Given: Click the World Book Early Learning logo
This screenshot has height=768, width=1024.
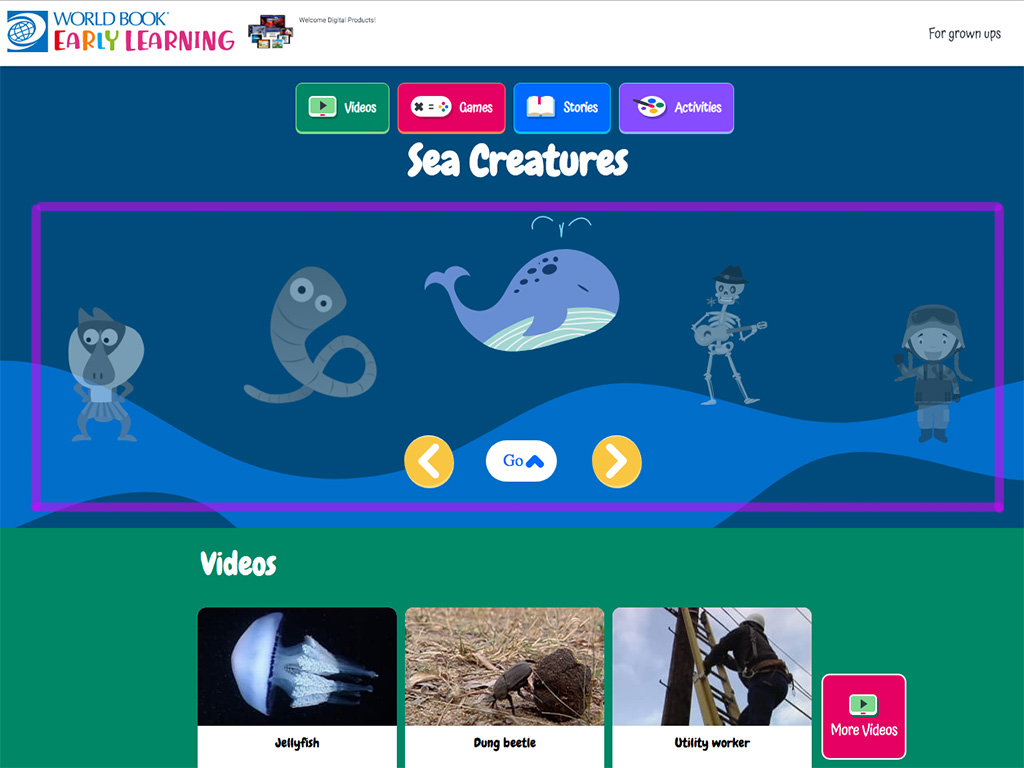Looking at the screenshot, I should (121, 31).
